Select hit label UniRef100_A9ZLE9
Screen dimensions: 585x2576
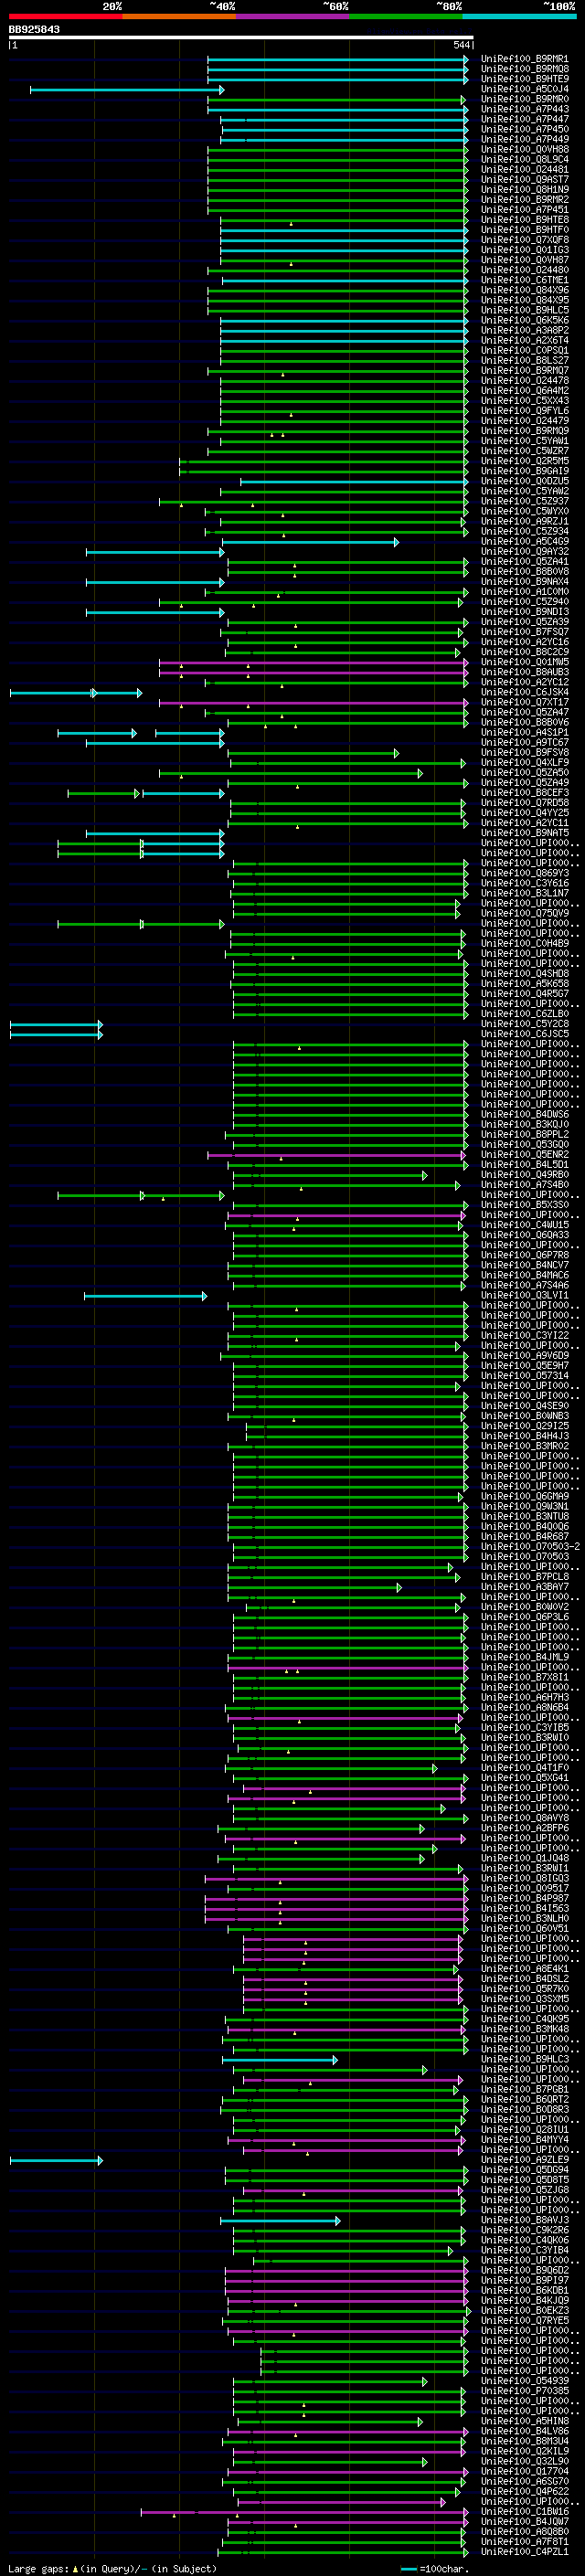point(524,2160)
